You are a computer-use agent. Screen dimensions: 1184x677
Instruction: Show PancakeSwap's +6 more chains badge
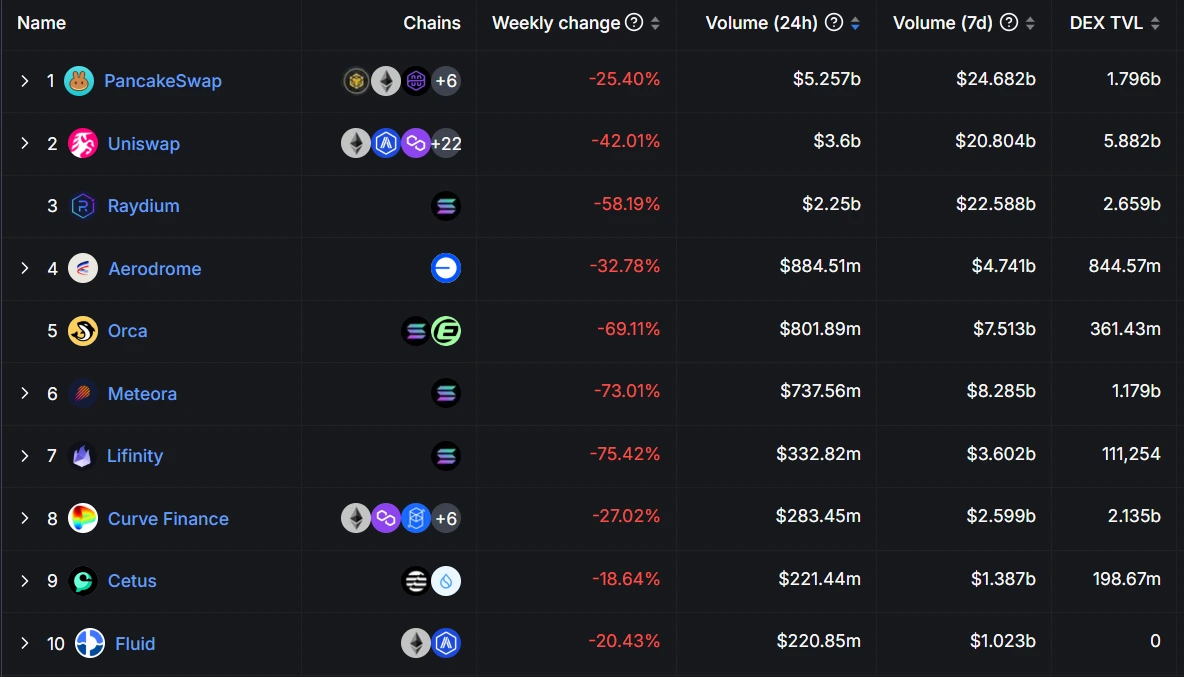click(x=446, y=81)
